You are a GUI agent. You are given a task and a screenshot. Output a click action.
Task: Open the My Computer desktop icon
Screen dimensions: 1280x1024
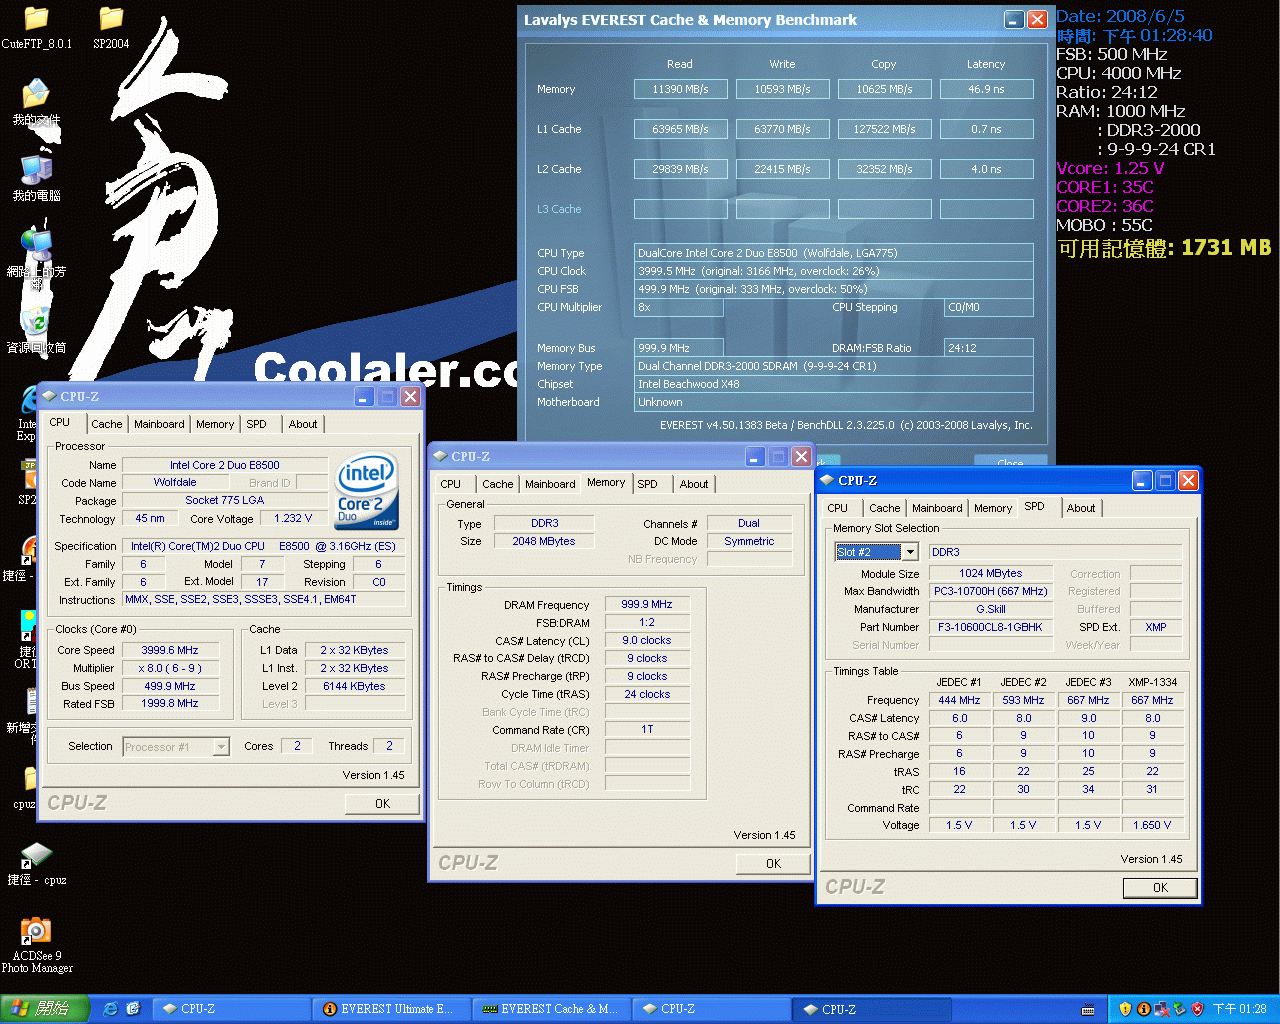(x=36, y=178)
